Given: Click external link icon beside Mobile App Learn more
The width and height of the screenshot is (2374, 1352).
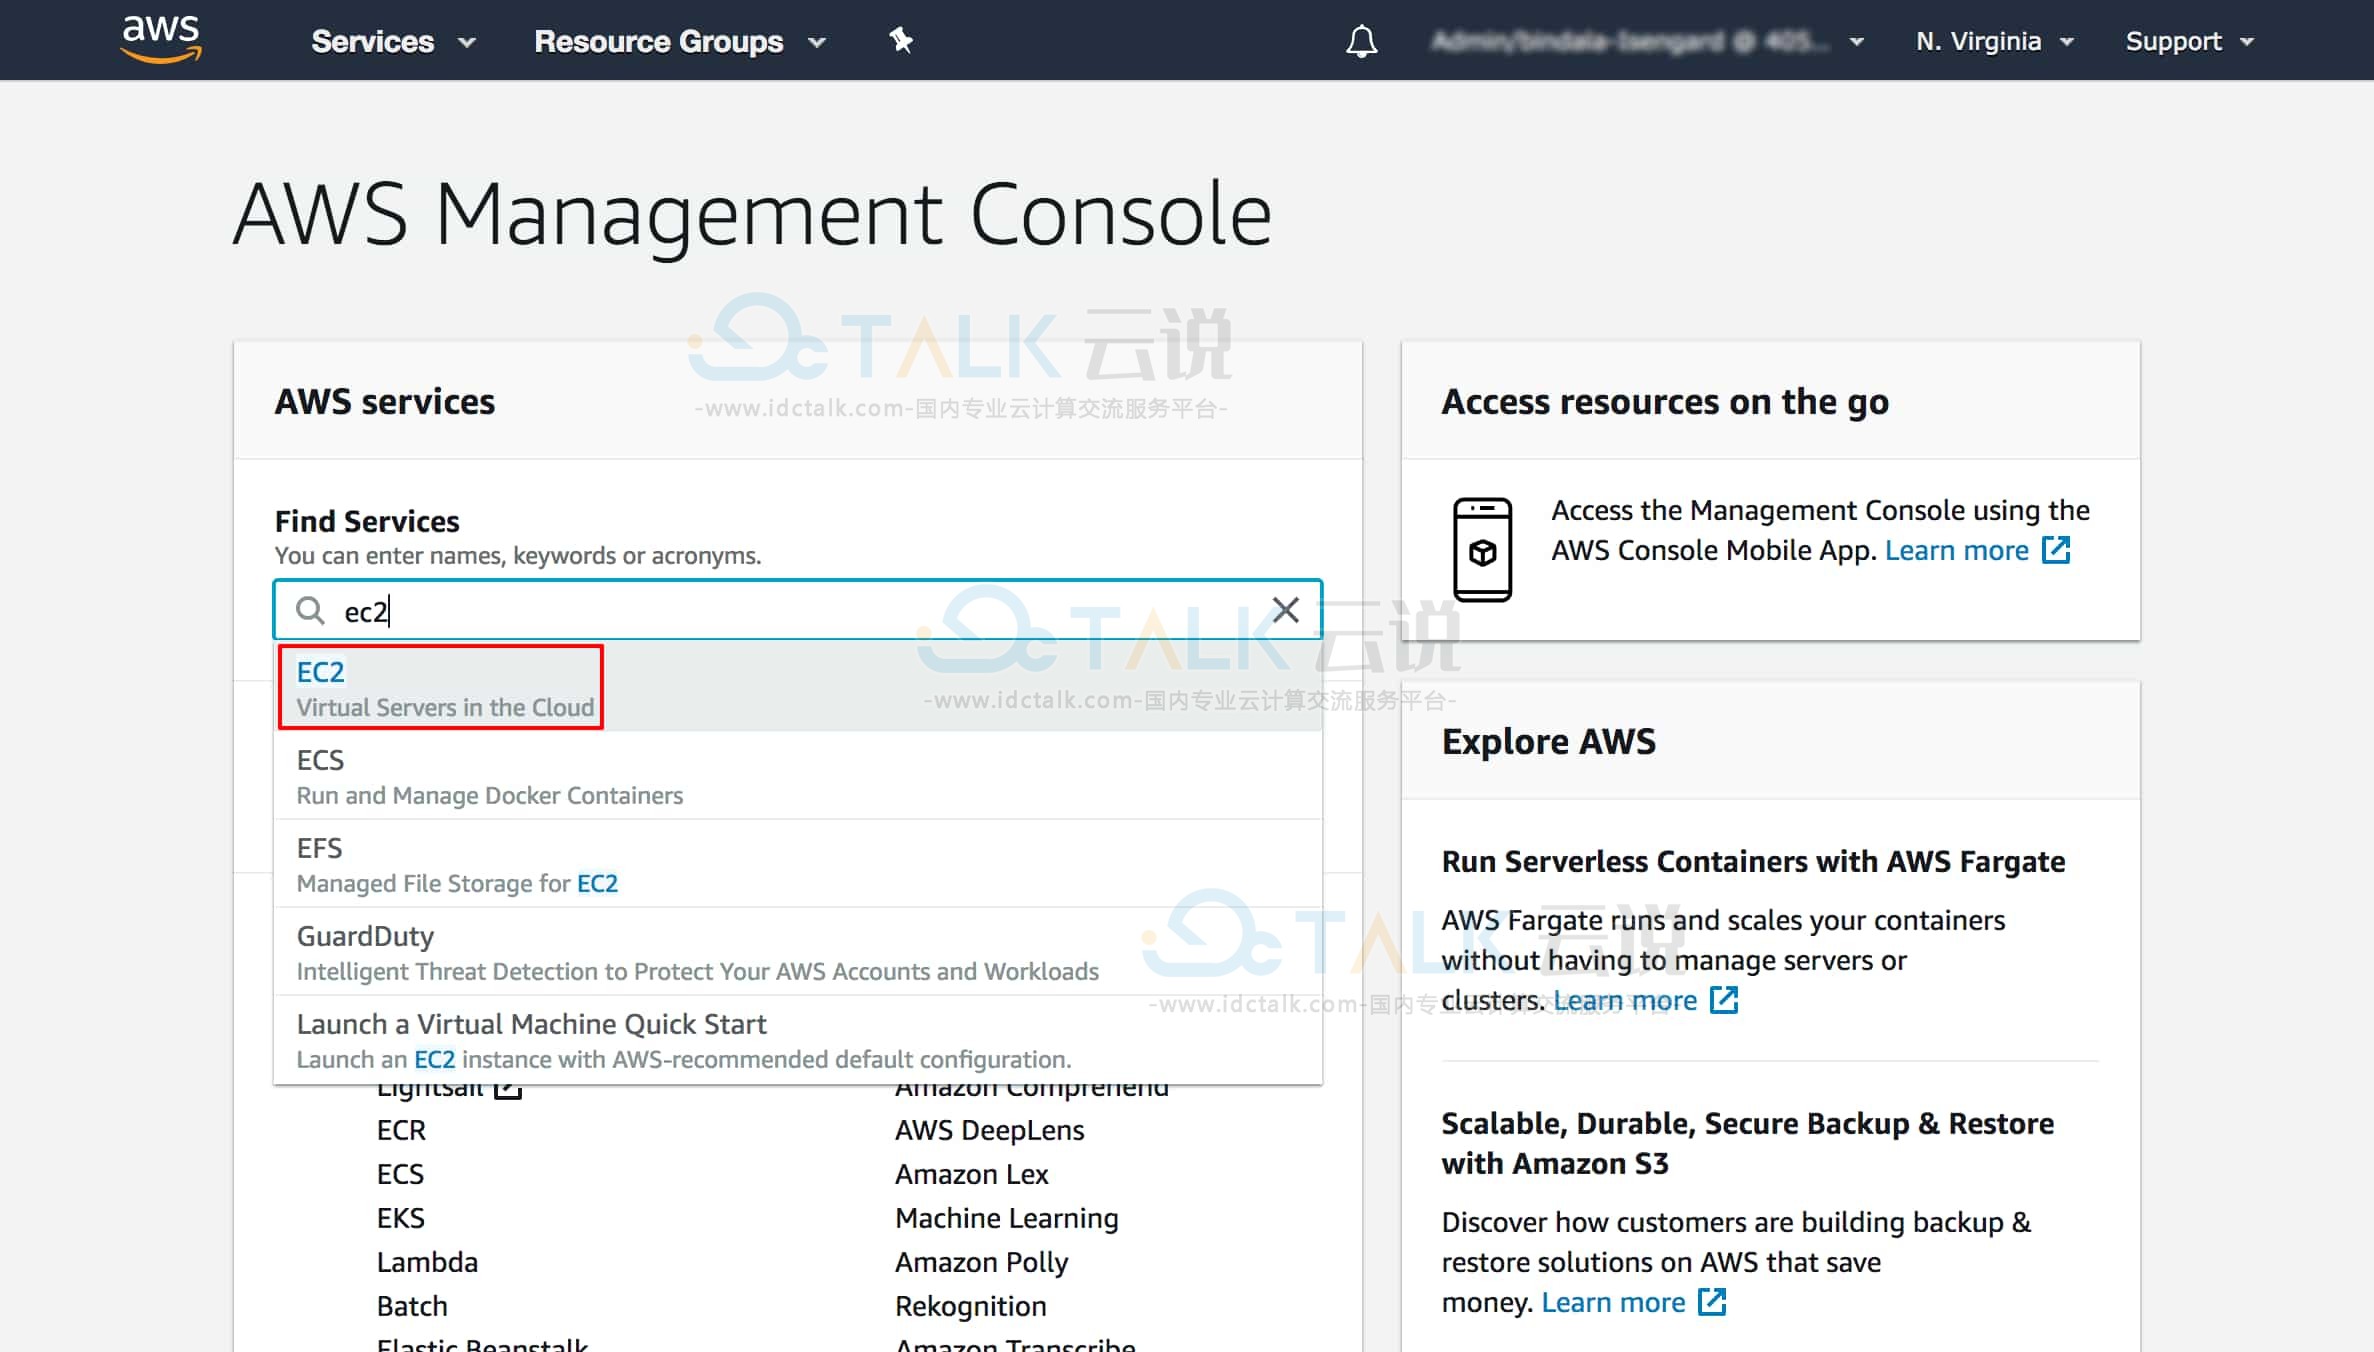Looking at the screenshot, I should pyautogui.click(x=2056, y=549).
